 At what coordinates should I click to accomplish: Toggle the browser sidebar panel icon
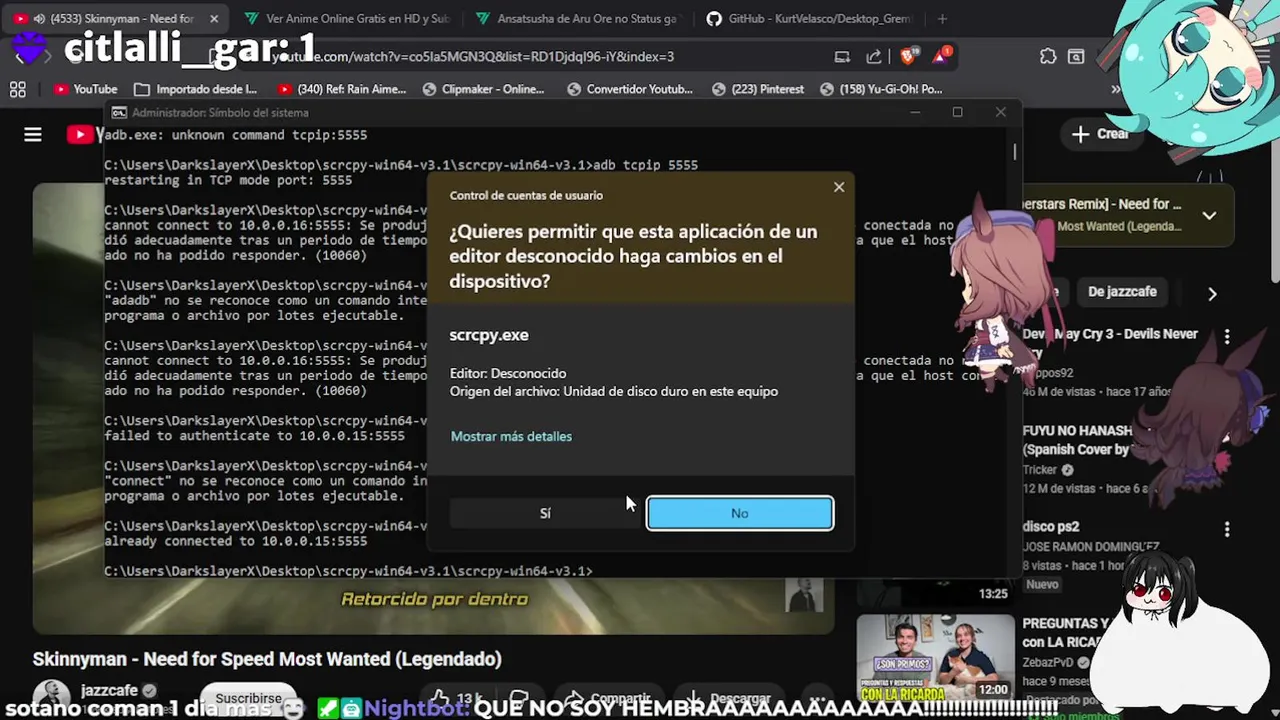pos(1076,57)
